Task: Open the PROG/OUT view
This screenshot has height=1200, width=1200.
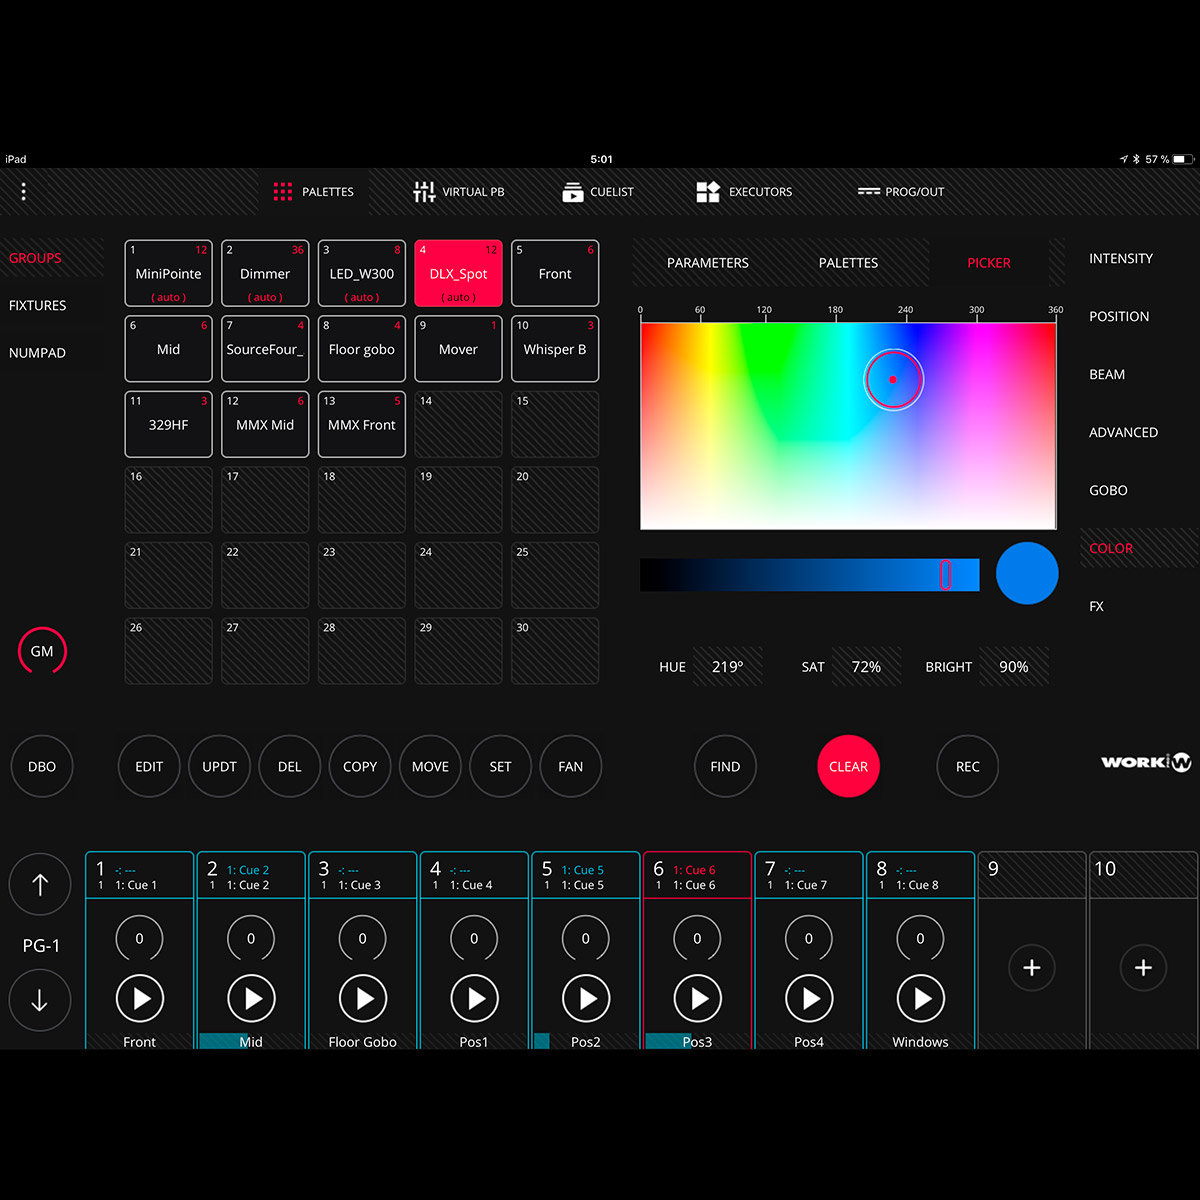Action: 900,191
